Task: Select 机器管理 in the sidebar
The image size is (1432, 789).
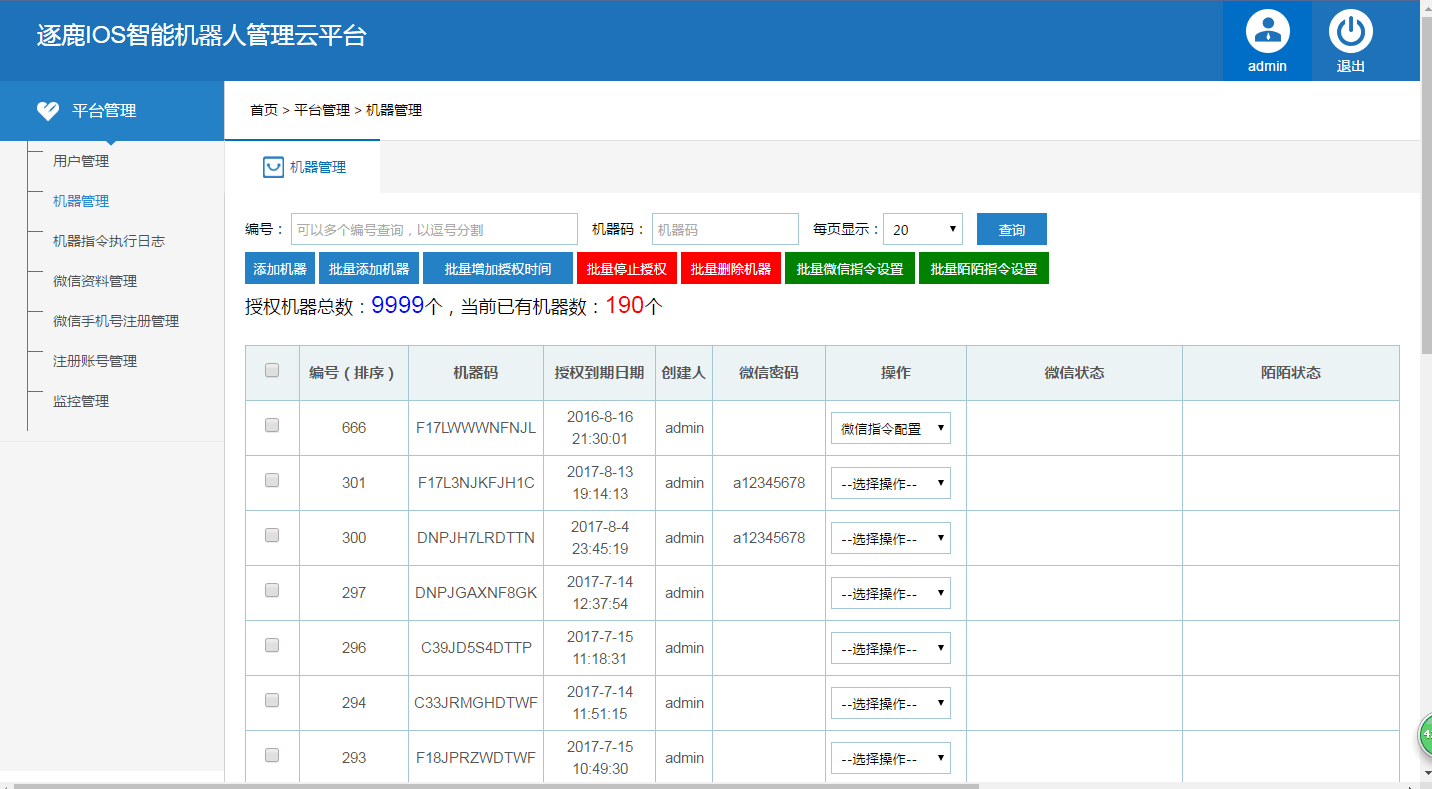Action: (x=81, y=201)
